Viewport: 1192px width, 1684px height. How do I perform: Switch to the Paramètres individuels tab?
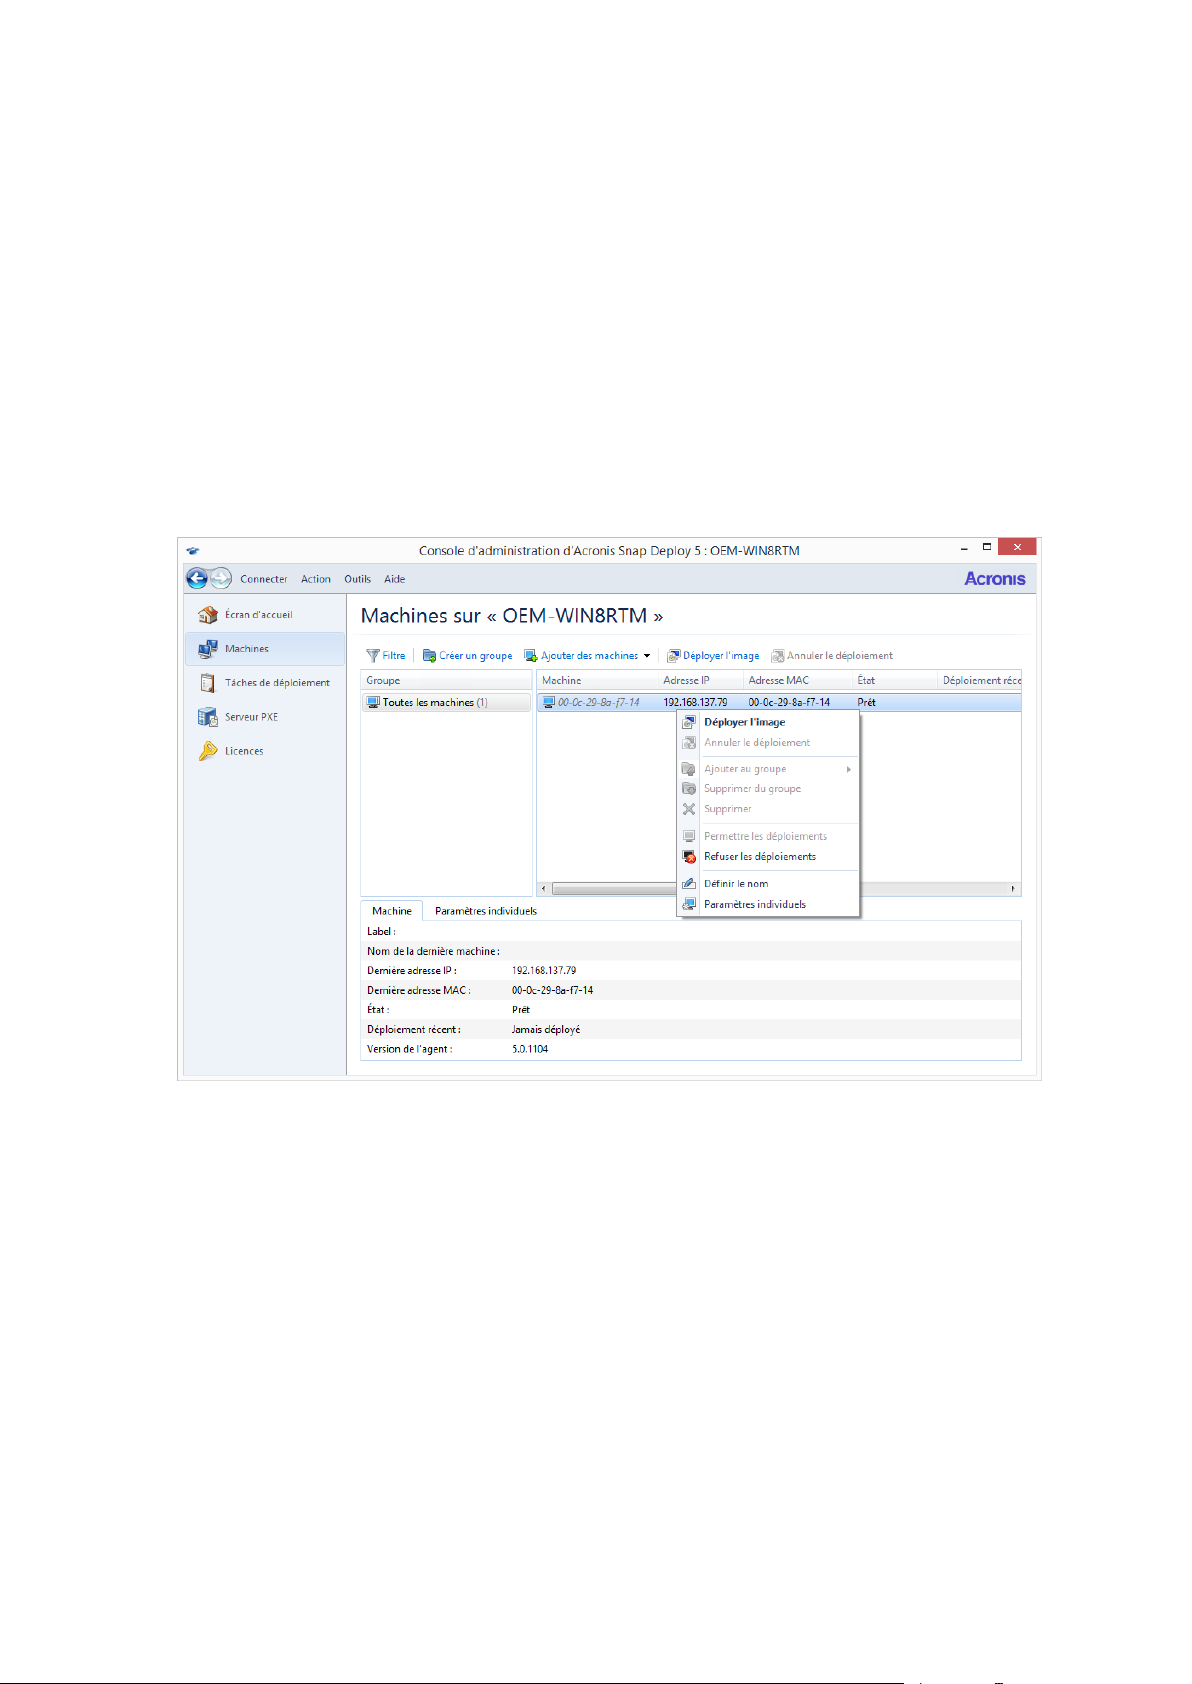pyautogui.click(x=486, y=911)
